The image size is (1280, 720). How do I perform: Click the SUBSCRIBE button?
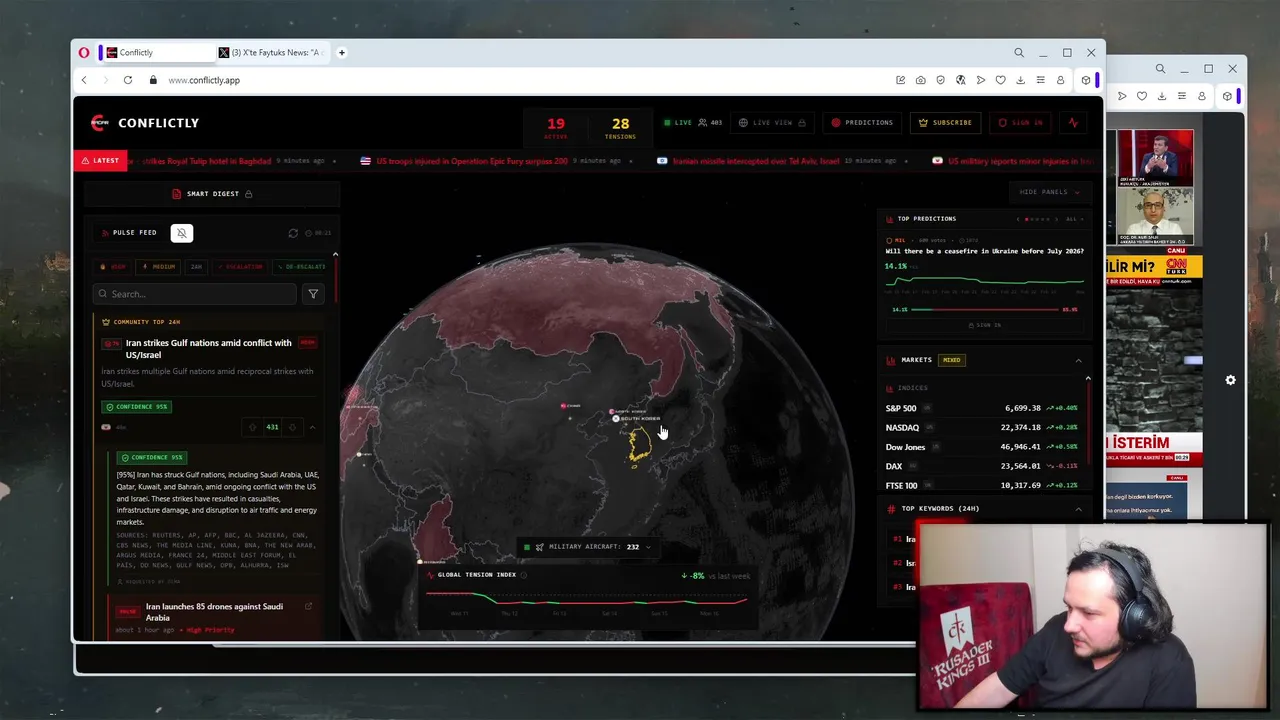pos(945,123)
